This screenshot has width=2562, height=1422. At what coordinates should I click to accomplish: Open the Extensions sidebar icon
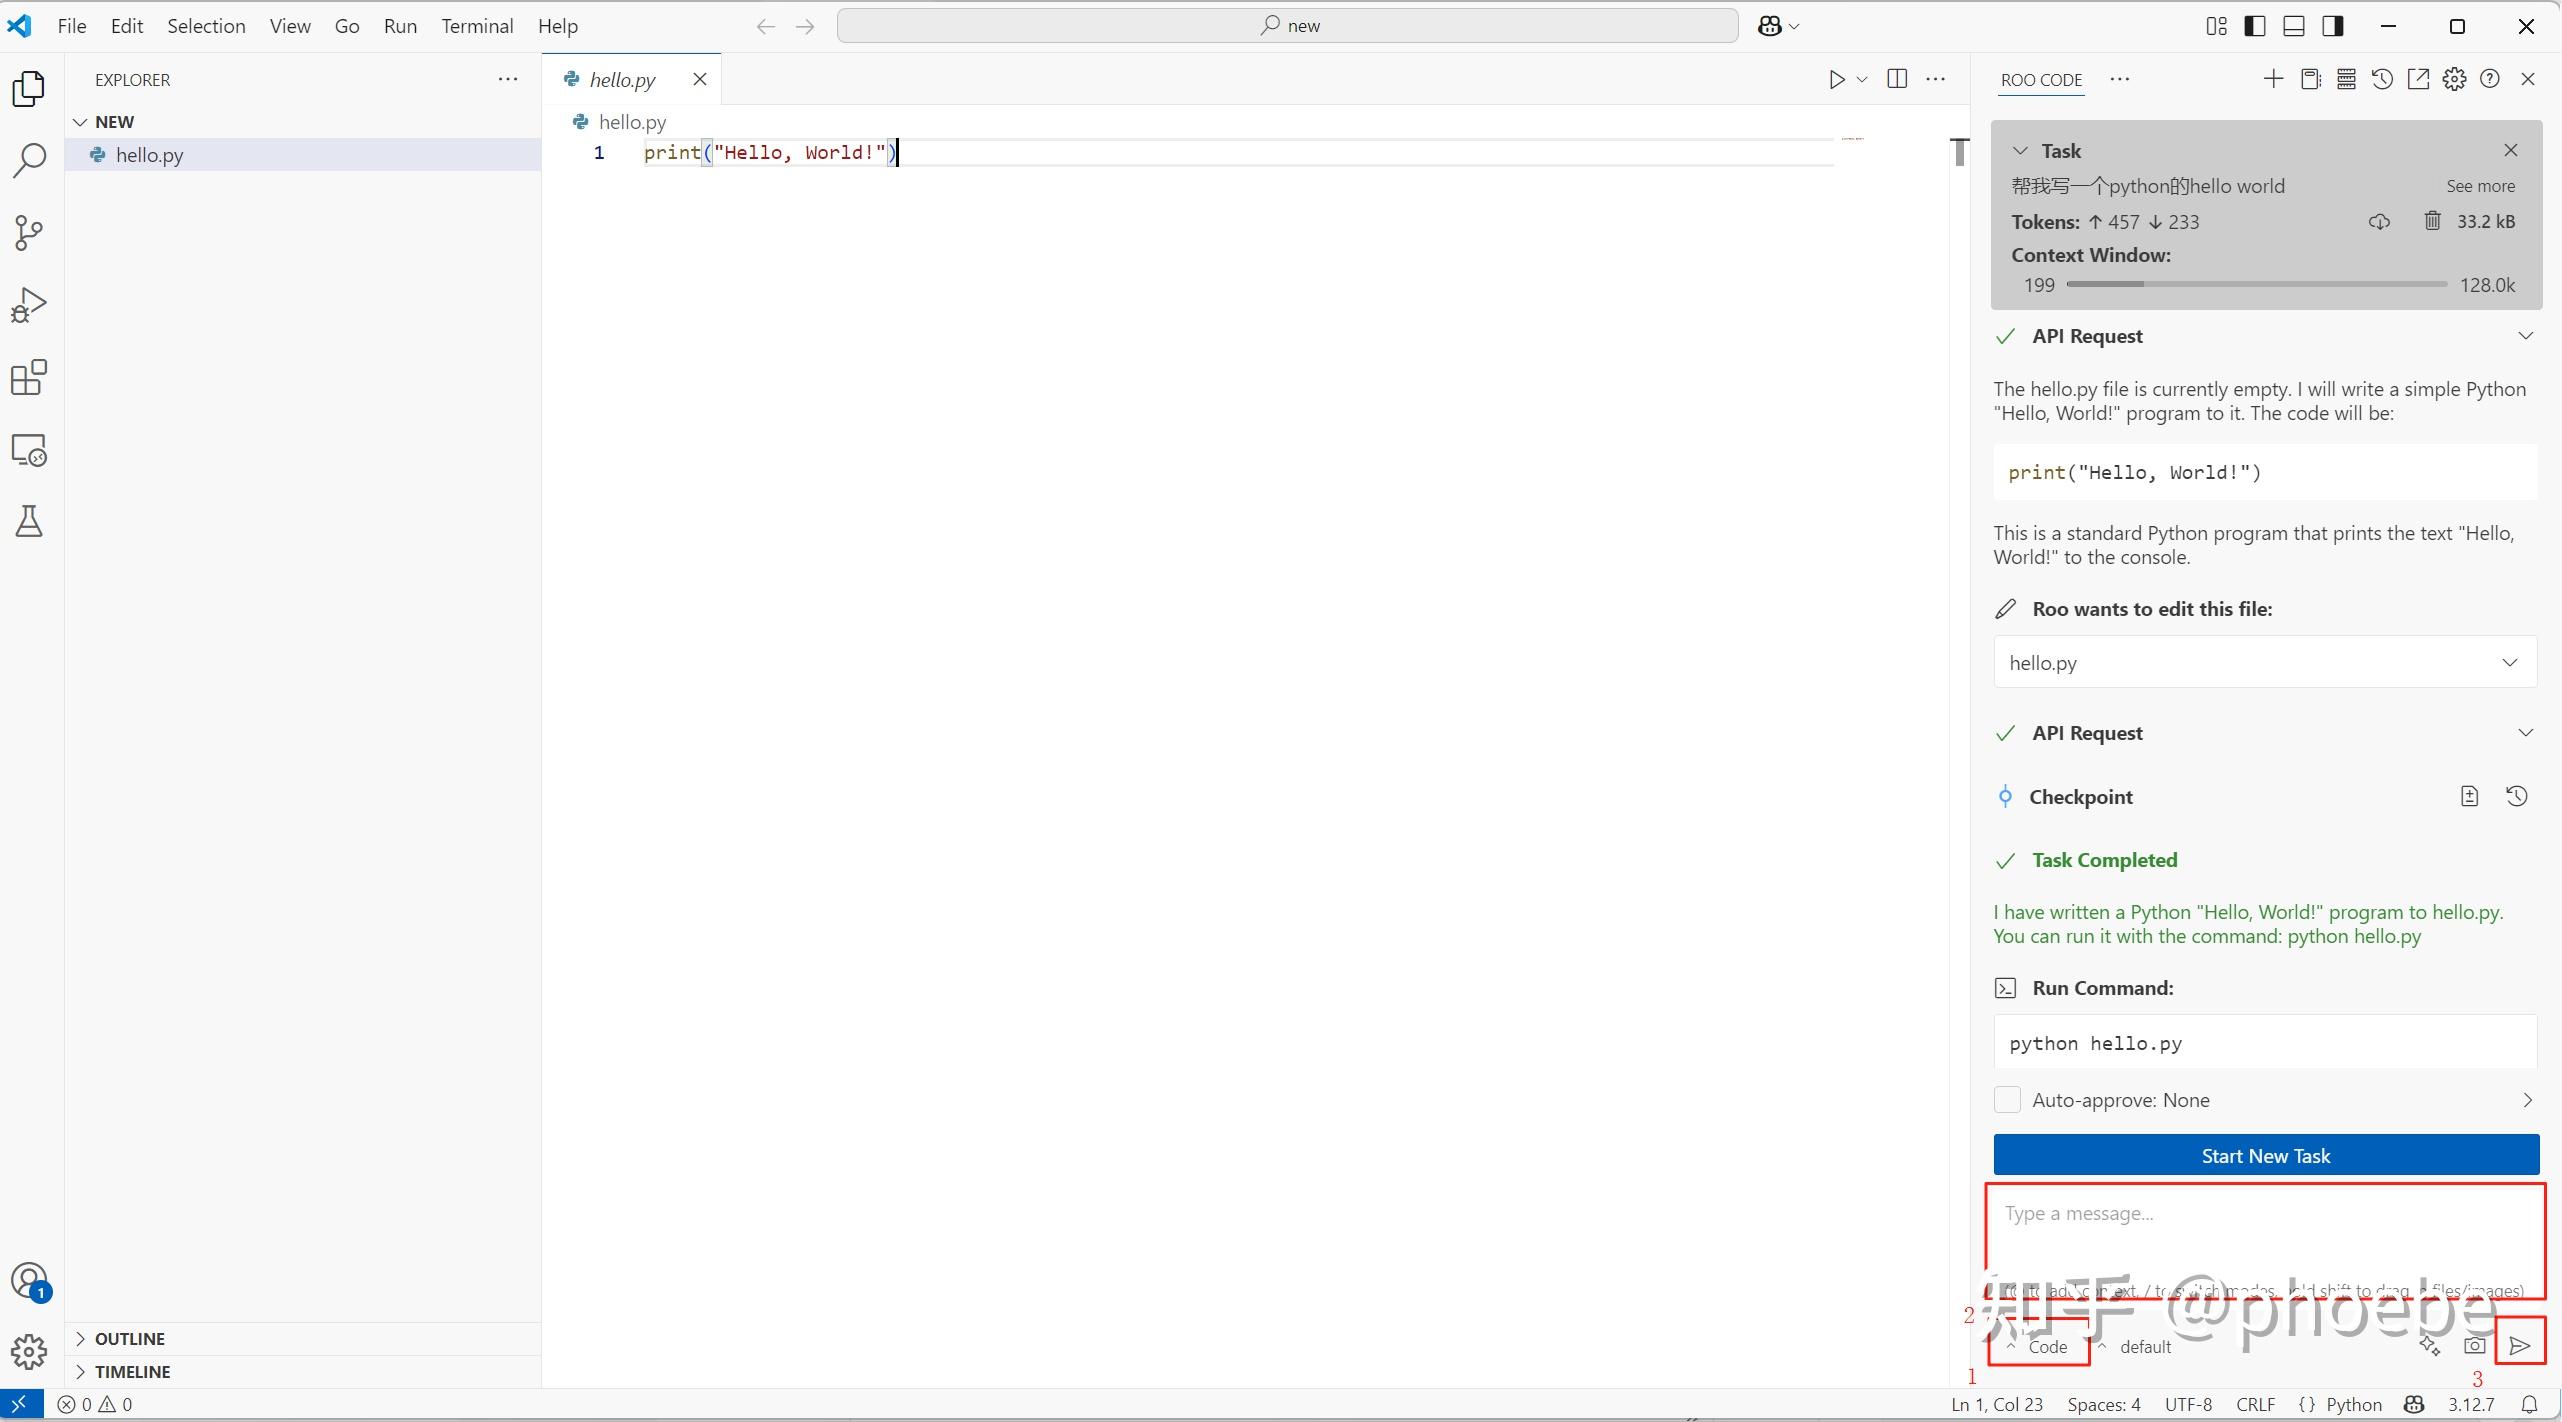(x=29, y=378)
